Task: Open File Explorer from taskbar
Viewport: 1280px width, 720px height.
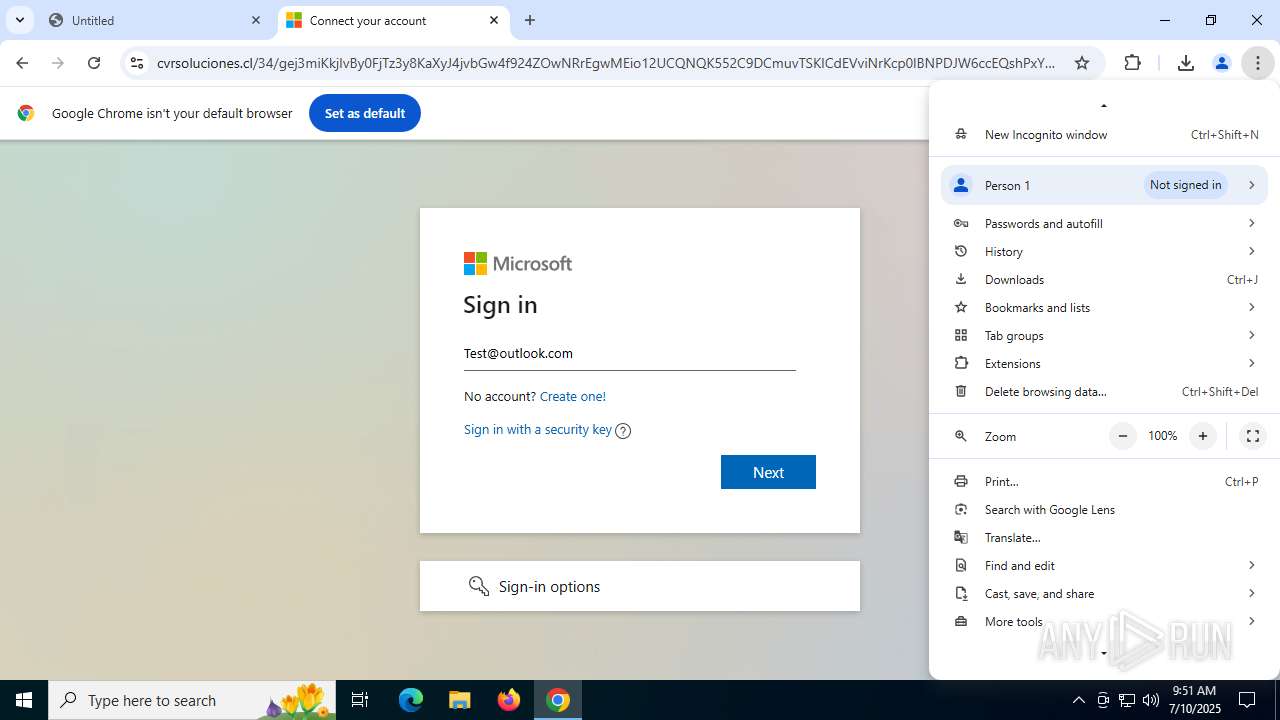Action: [x=459, y=700]
